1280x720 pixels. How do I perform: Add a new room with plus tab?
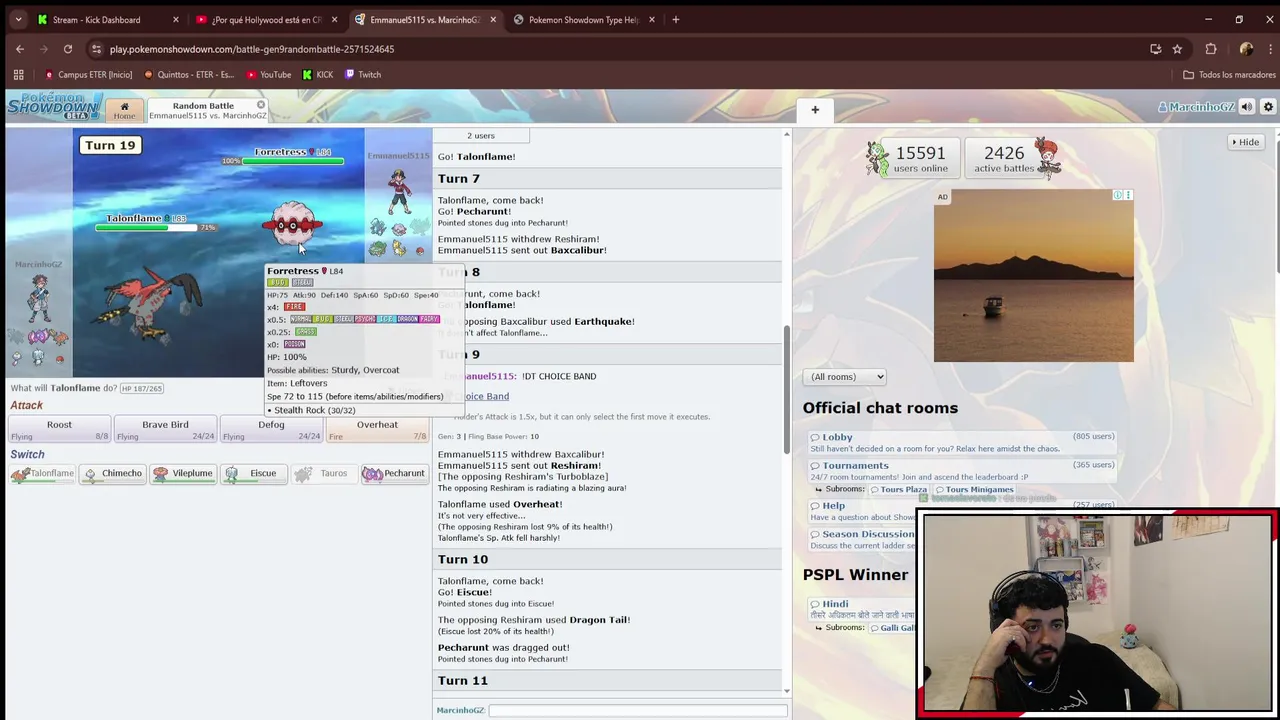click(815, 110)
